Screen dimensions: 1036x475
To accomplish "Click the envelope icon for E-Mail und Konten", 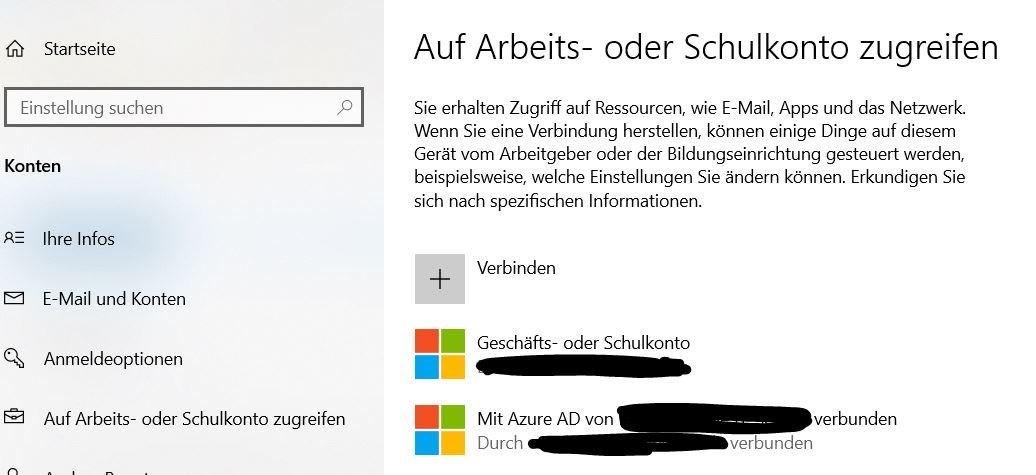I will point(14,299).
